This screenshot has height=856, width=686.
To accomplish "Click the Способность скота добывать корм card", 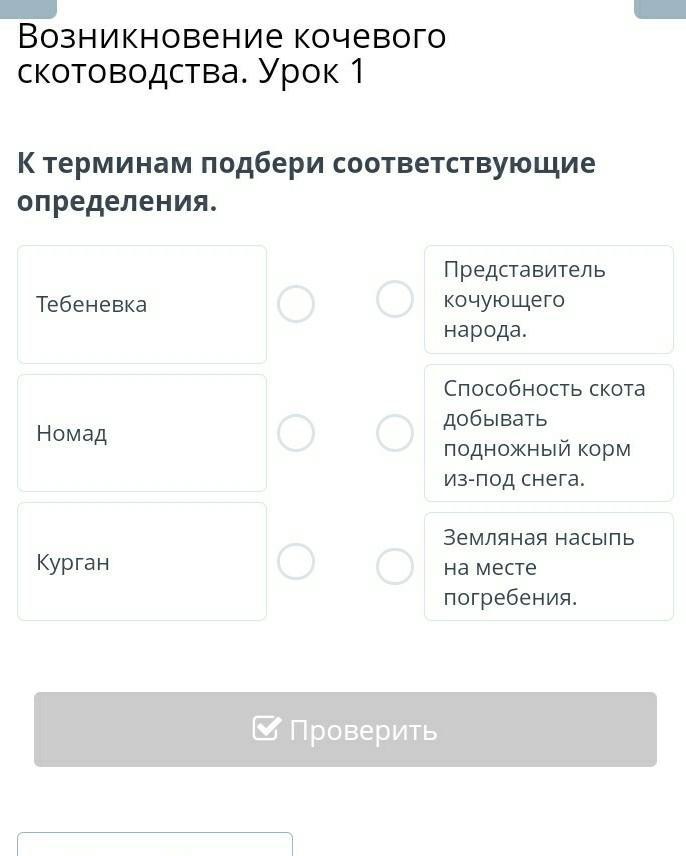I will 548,433.
